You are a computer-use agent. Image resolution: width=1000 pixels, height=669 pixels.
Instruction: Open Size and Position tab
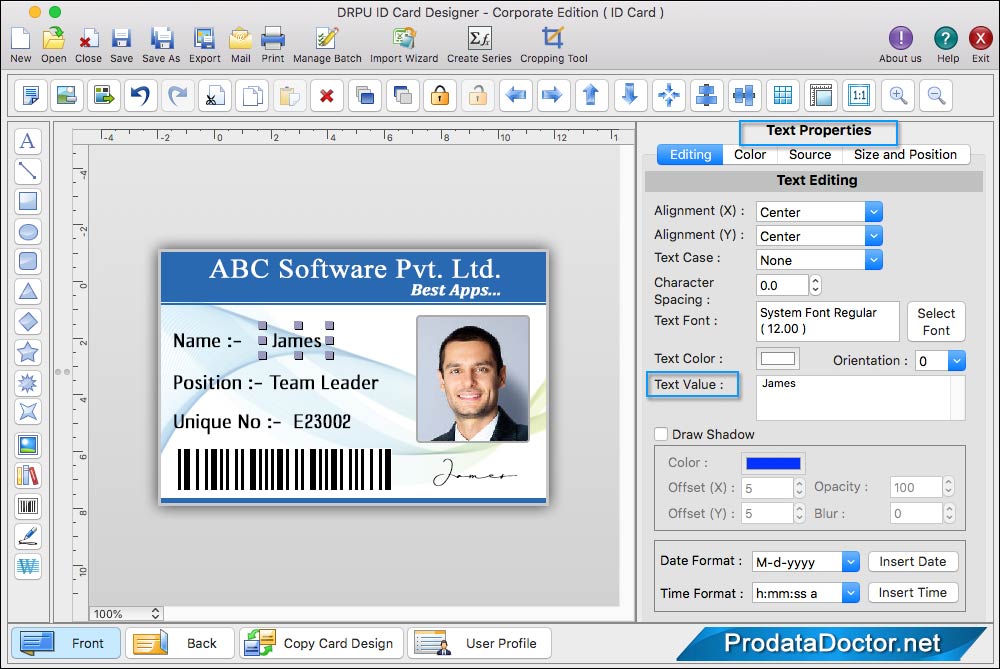[906, 155]
